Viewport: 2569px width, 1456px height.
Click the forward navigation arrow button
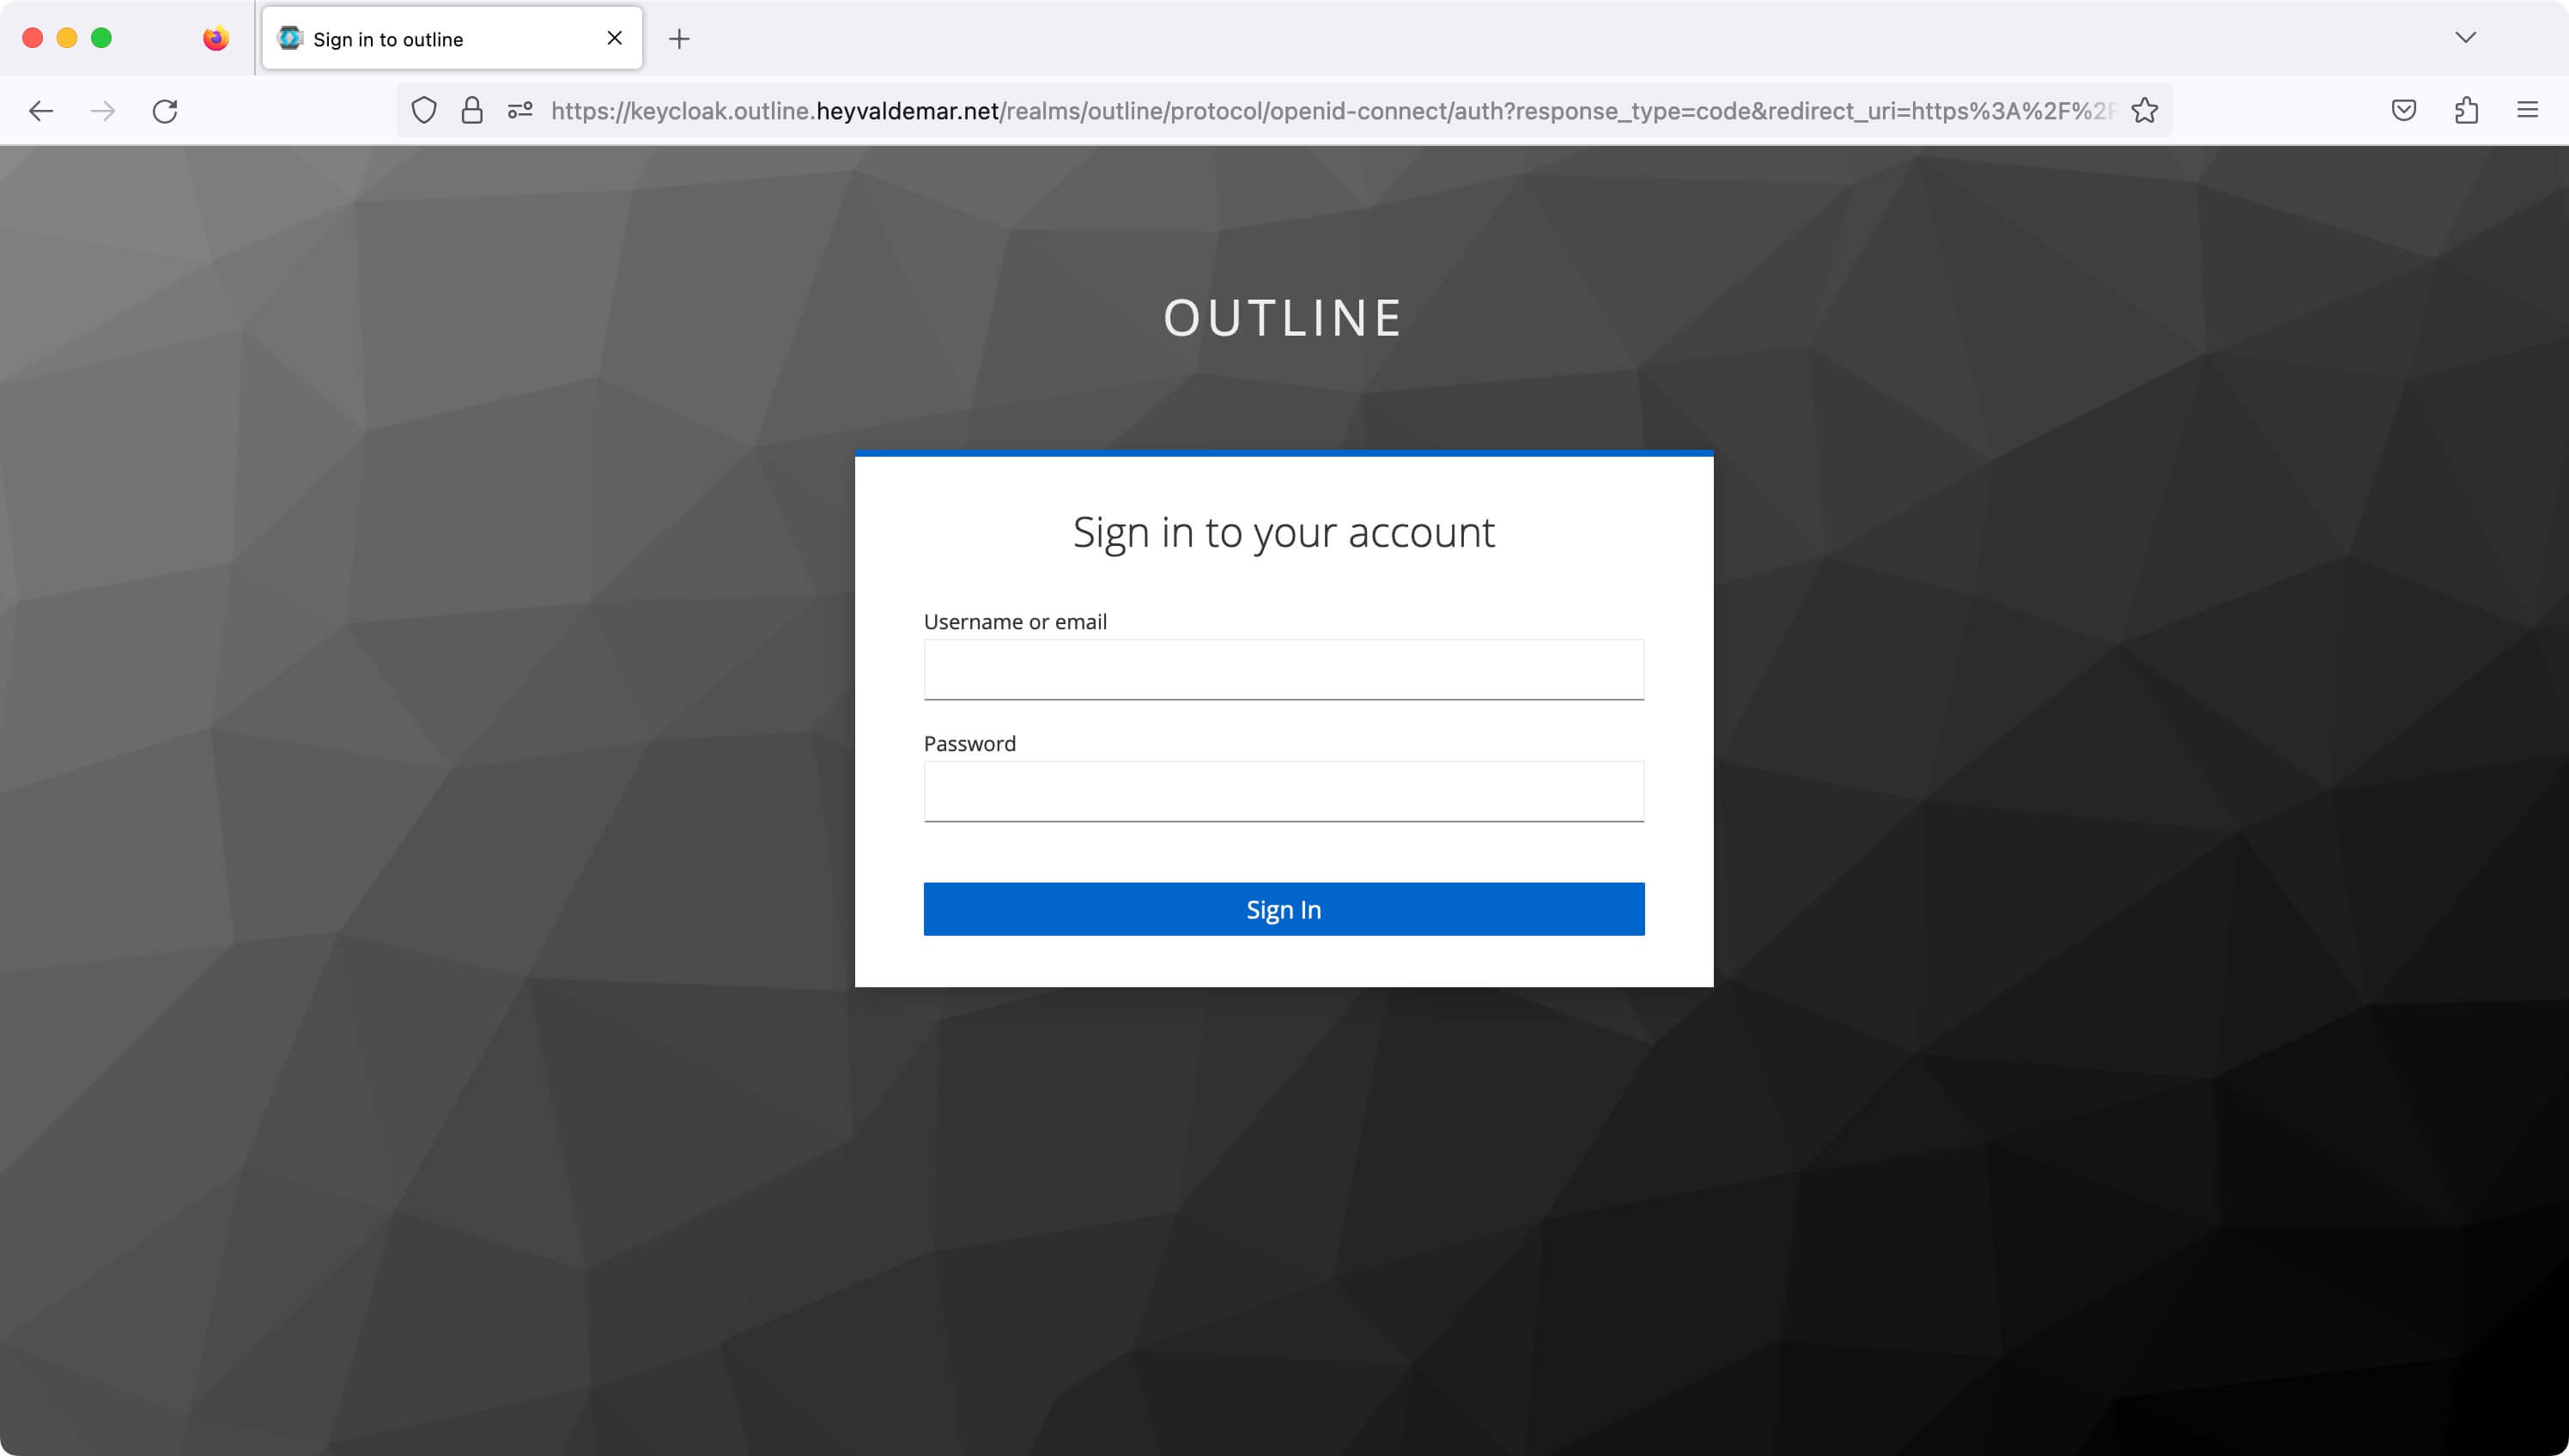pos(100,109)
